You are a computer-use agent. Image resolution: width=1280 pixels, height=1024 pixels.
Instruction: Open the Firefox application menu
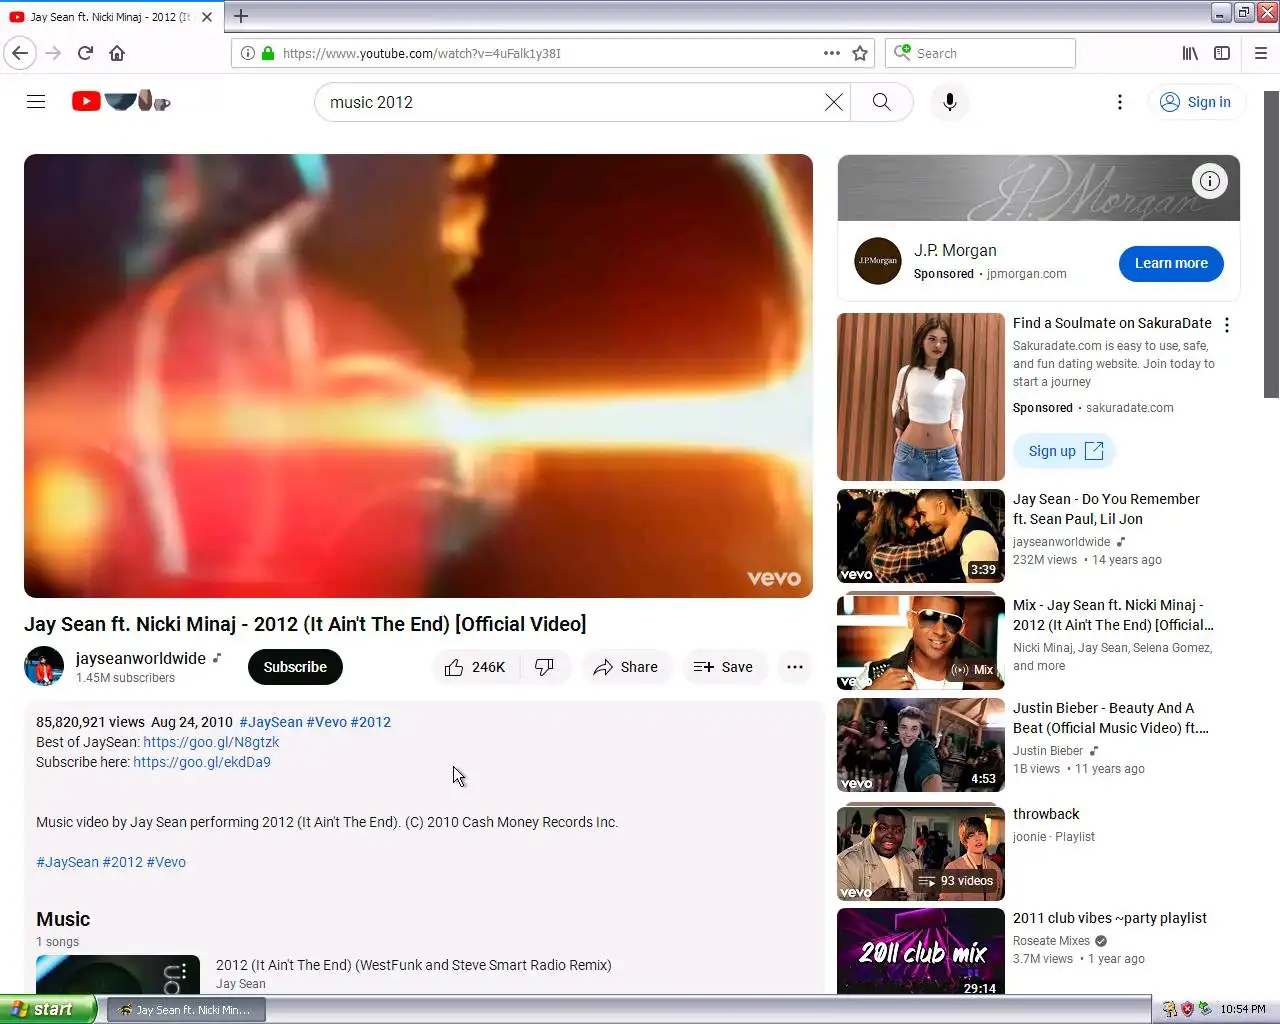pos(1261,53)
